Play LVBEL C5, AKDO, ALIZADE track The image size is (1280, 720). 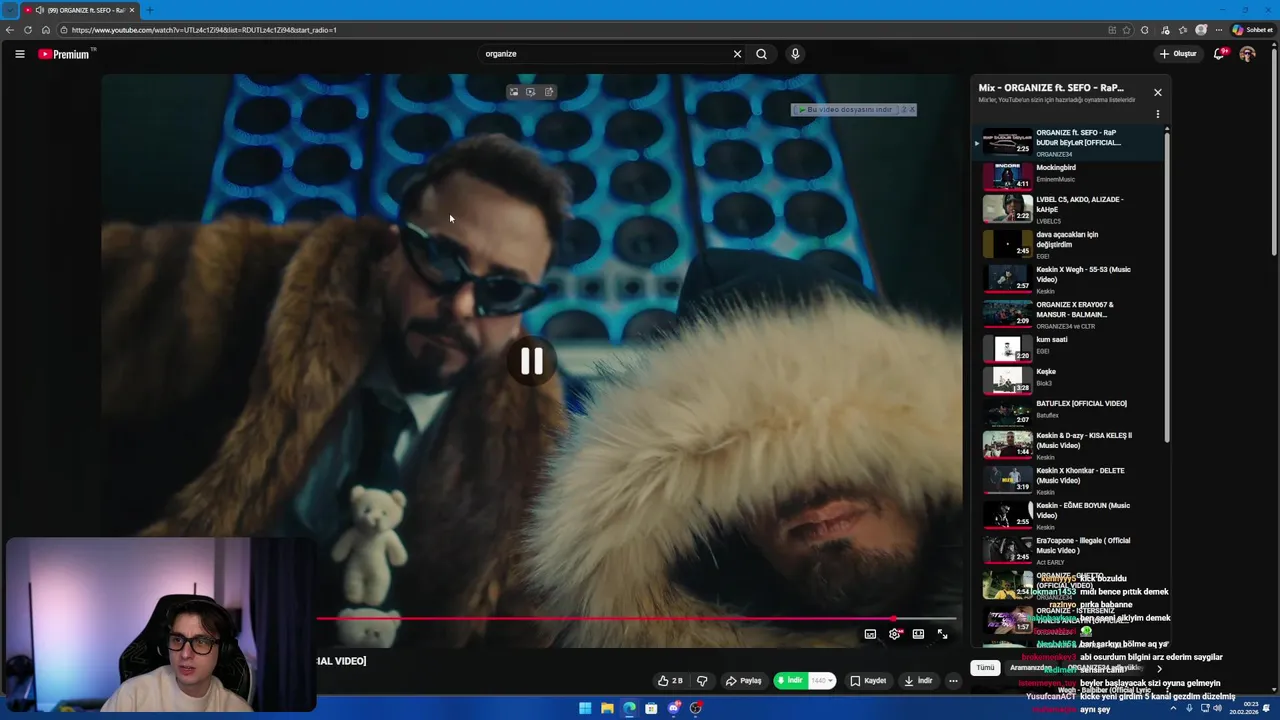click(1070, 209)
